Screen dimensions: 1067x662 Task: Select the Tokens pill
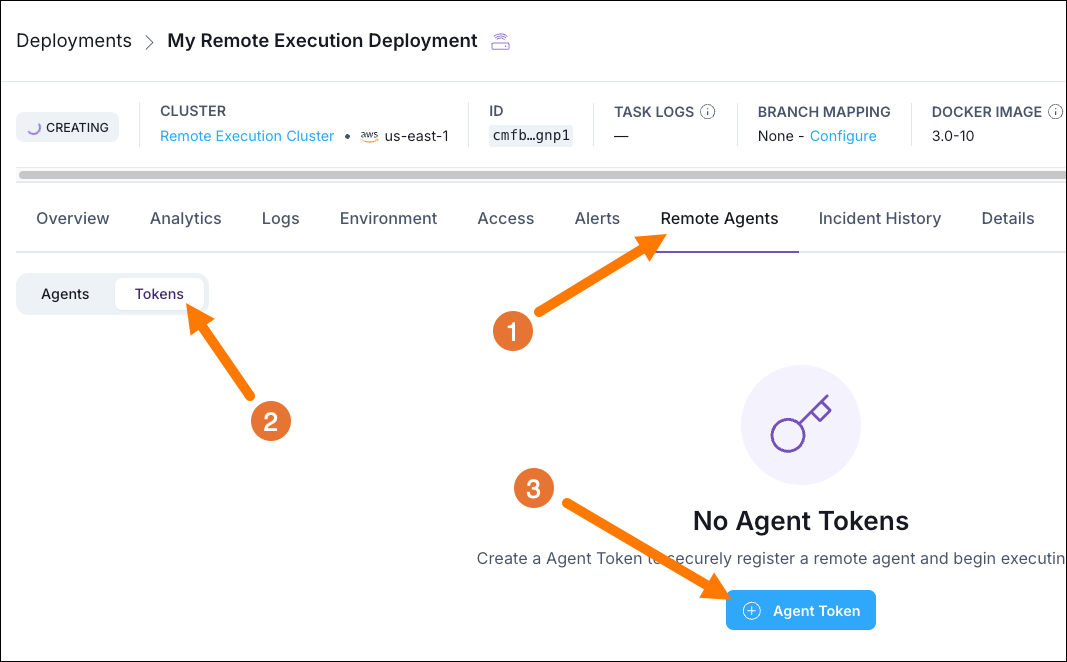159,293
